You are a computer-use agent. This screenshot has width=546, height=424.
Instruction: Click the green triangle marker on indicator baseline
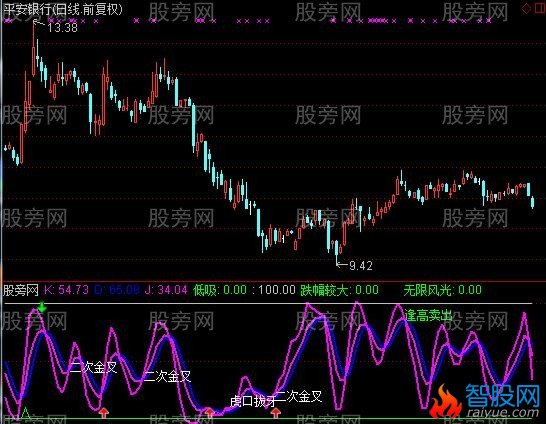pyautogui.click(x=25, y=413)
